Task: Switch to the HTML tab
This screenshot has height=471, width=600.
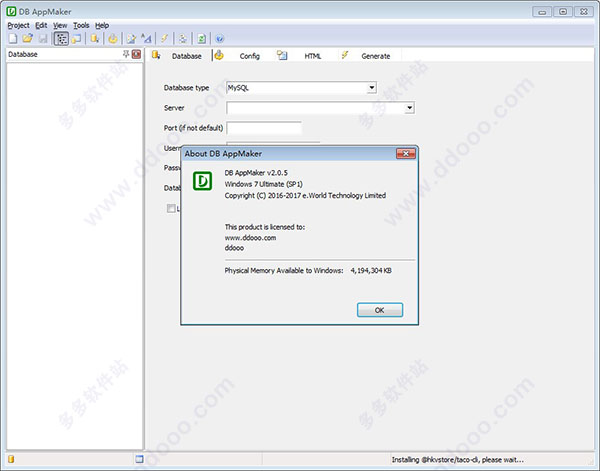Action: (x=313, y=56)
